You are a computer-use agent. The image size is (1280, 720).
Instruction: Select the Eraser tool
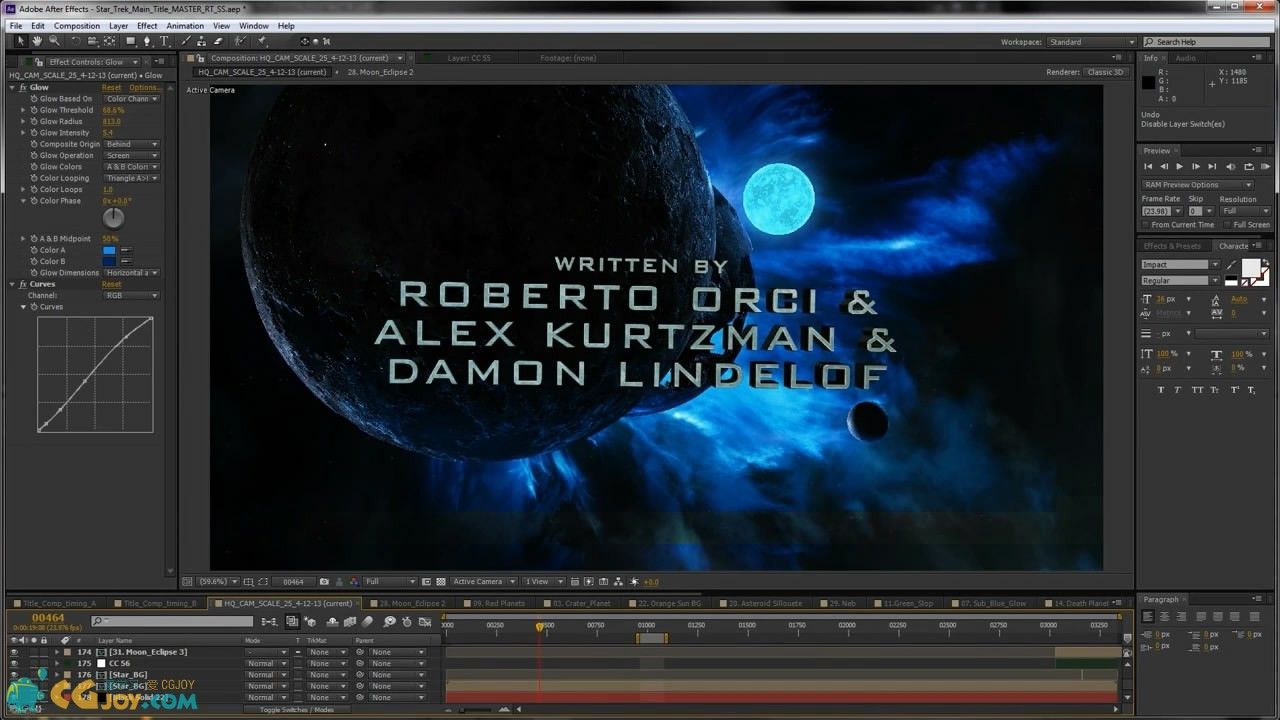coord(219,41)
